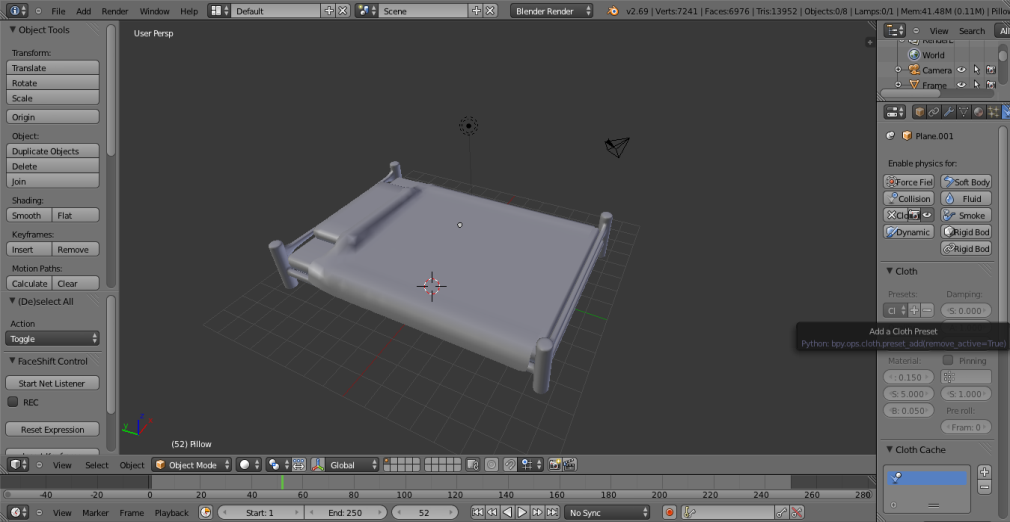Open the Object Mode dropdown
Viewport: 1010px width, 522px height.
pyautogui.click(x=192, y=465)
